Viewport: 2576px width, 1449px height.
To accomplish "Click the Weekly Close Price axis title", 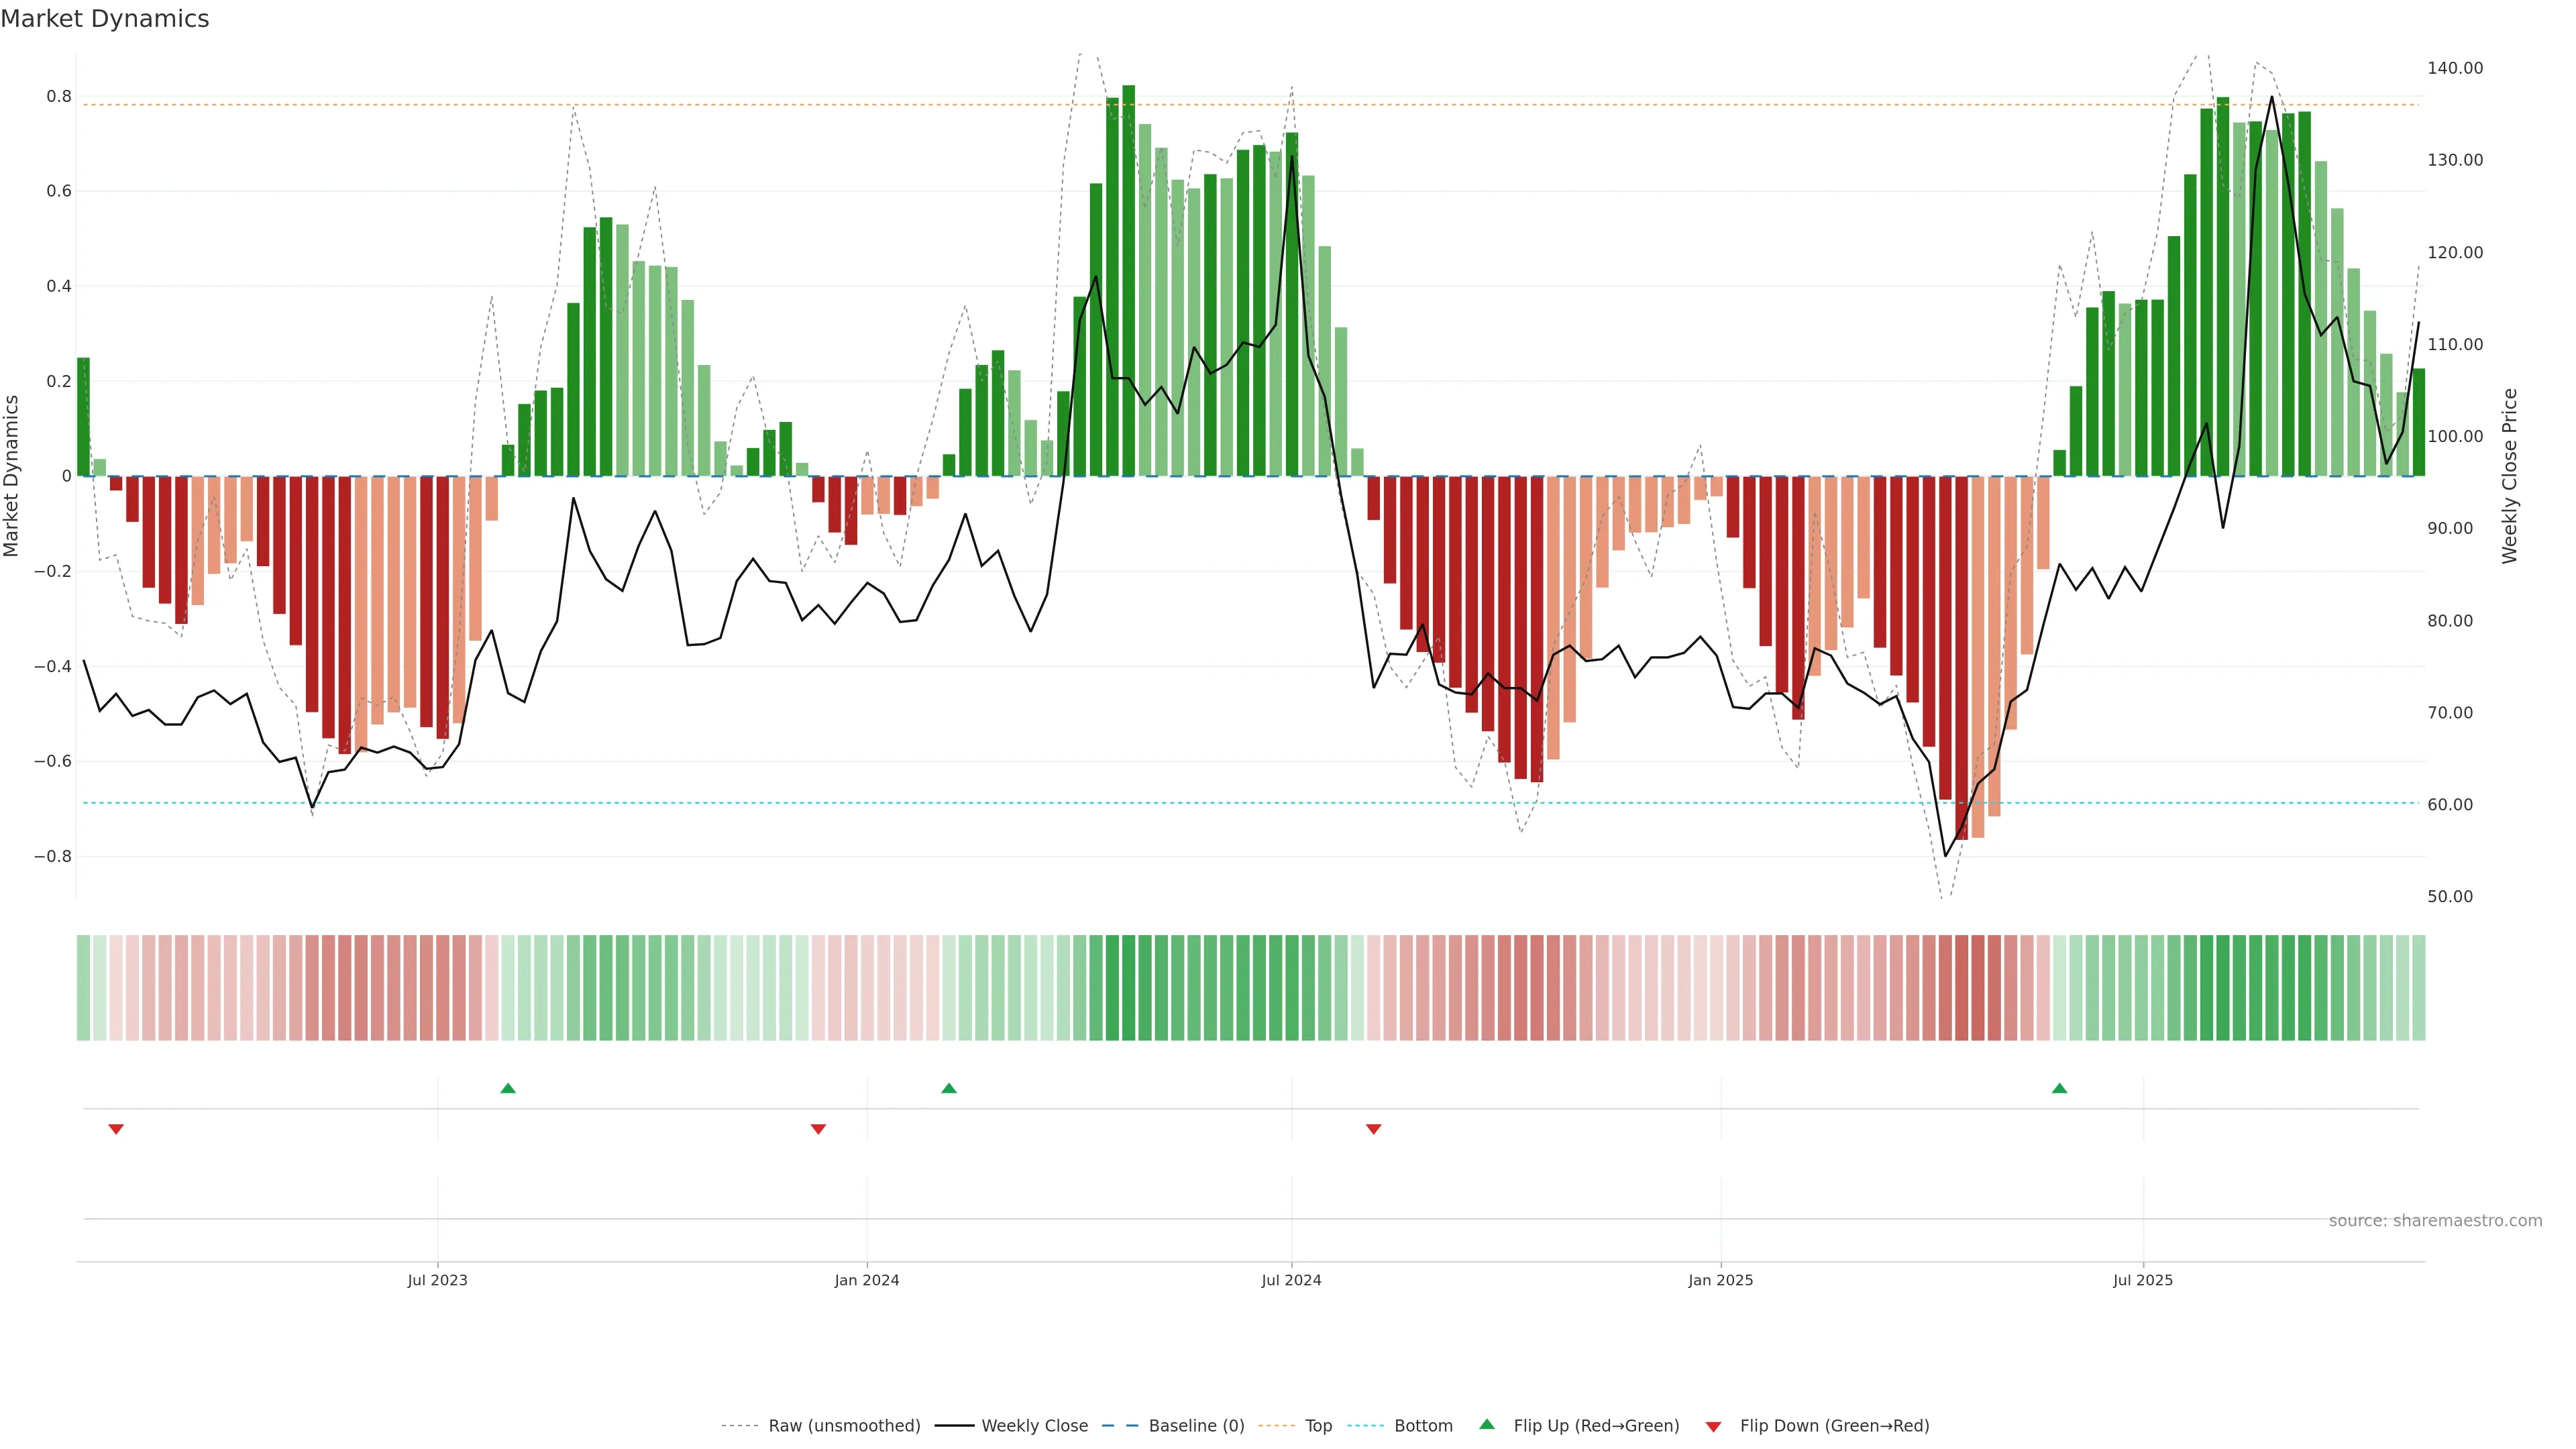I will coord(2509,476).
